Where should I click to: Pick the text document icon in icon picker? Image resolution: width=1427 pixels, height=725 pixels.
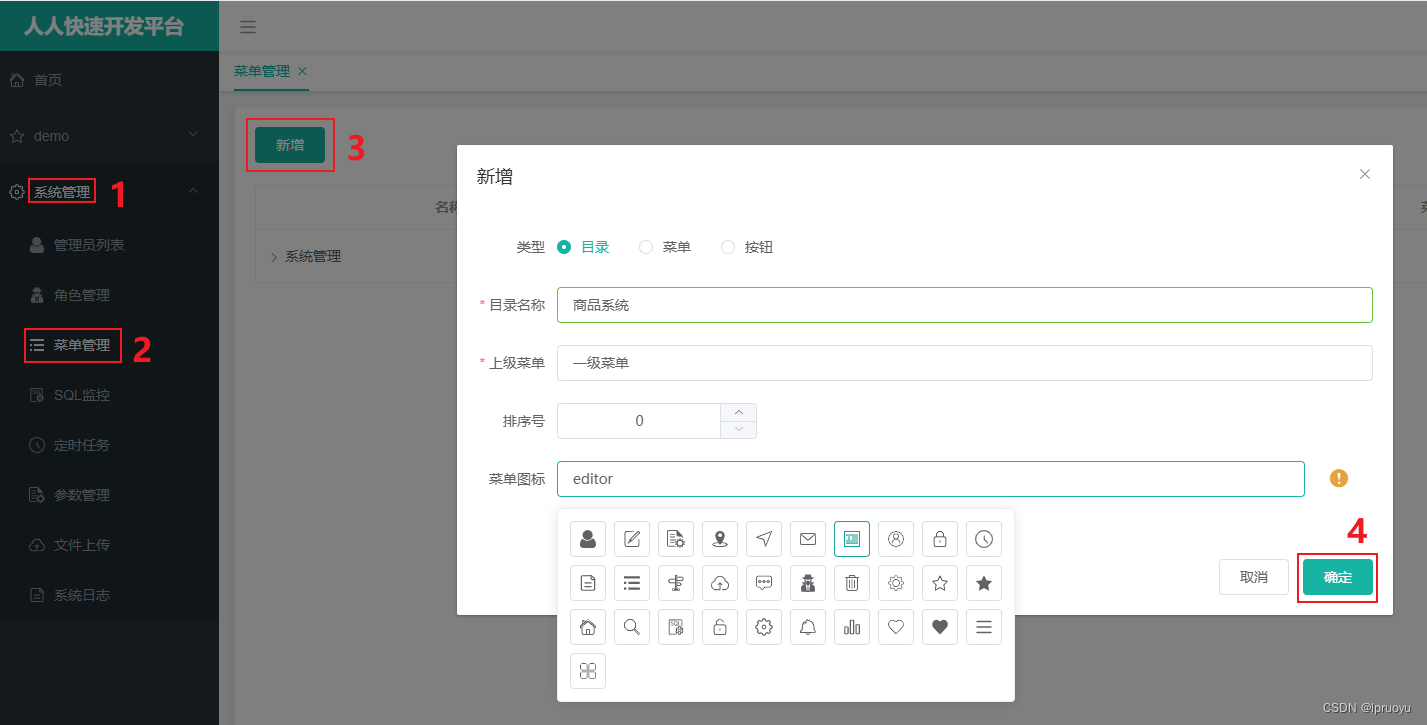coord(588,583)
